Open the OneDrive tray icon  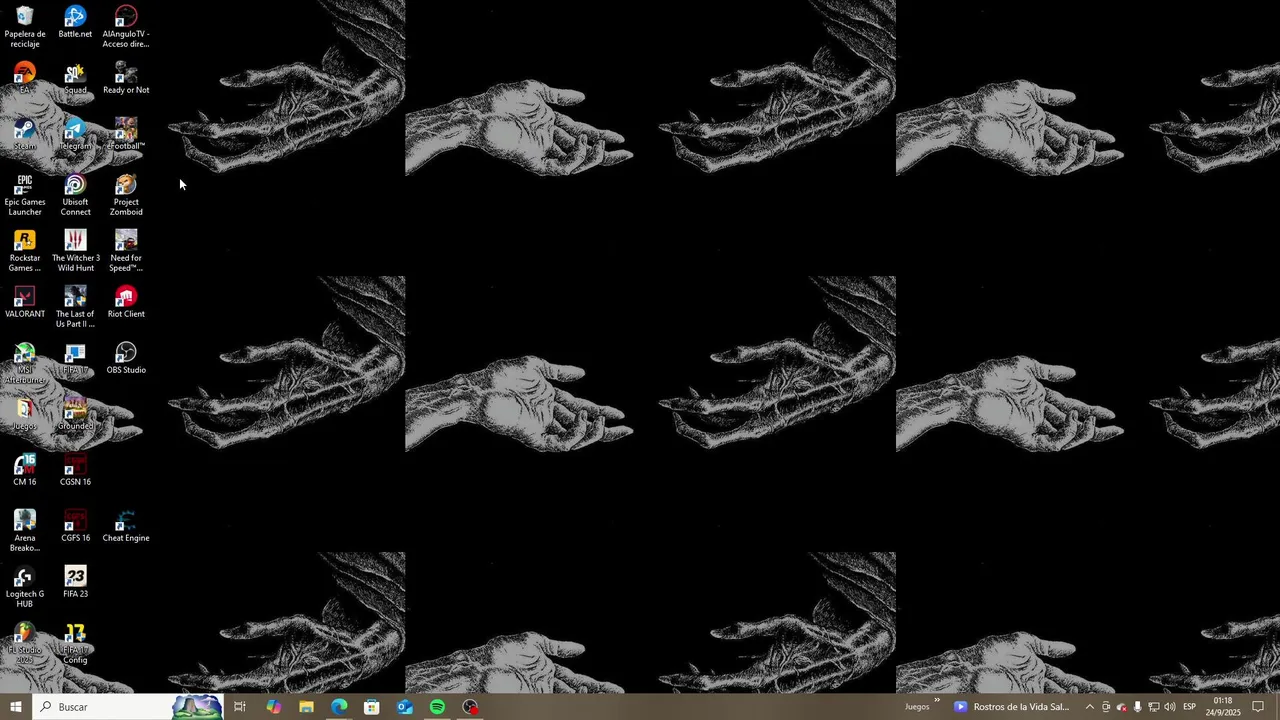[x=1122, y=707]
